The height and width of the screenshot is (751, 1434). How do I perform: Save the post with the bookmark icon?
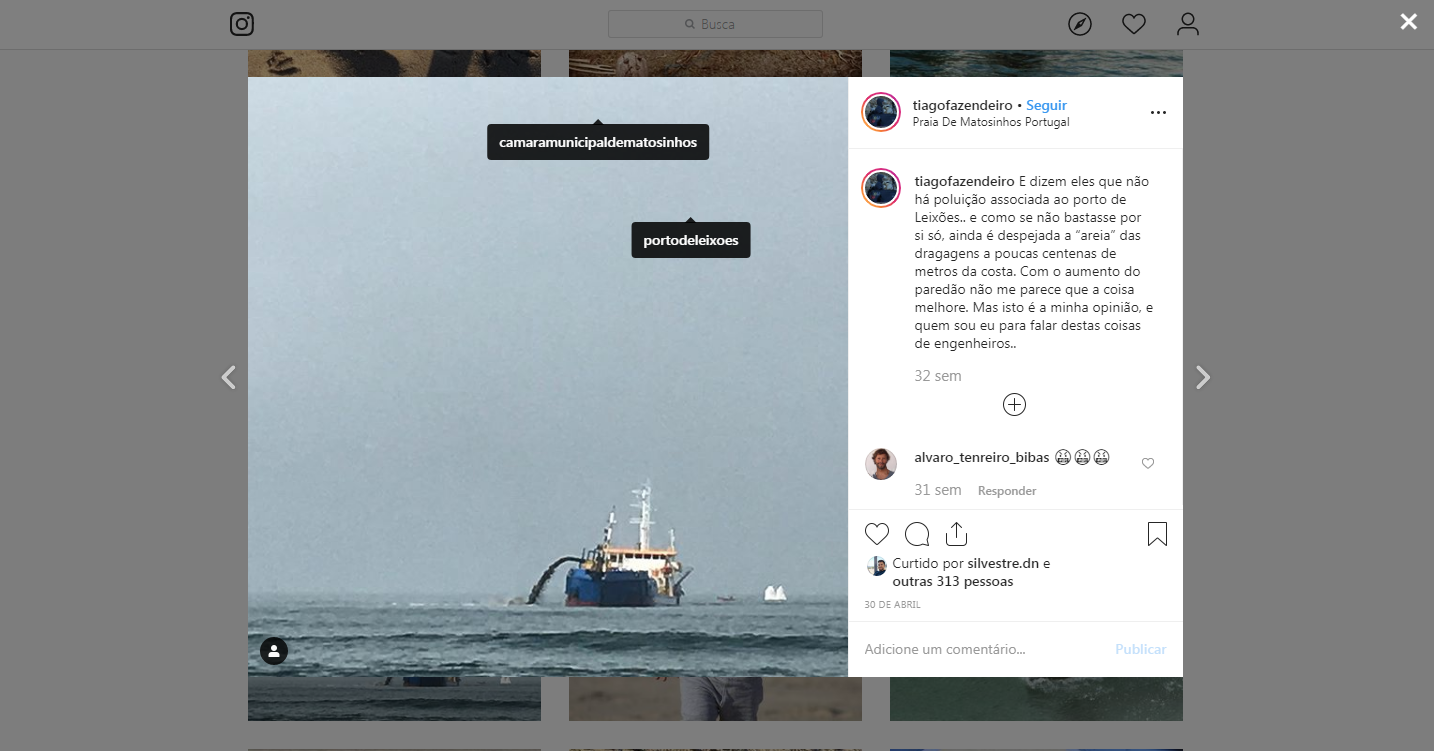coord(1157,534)
